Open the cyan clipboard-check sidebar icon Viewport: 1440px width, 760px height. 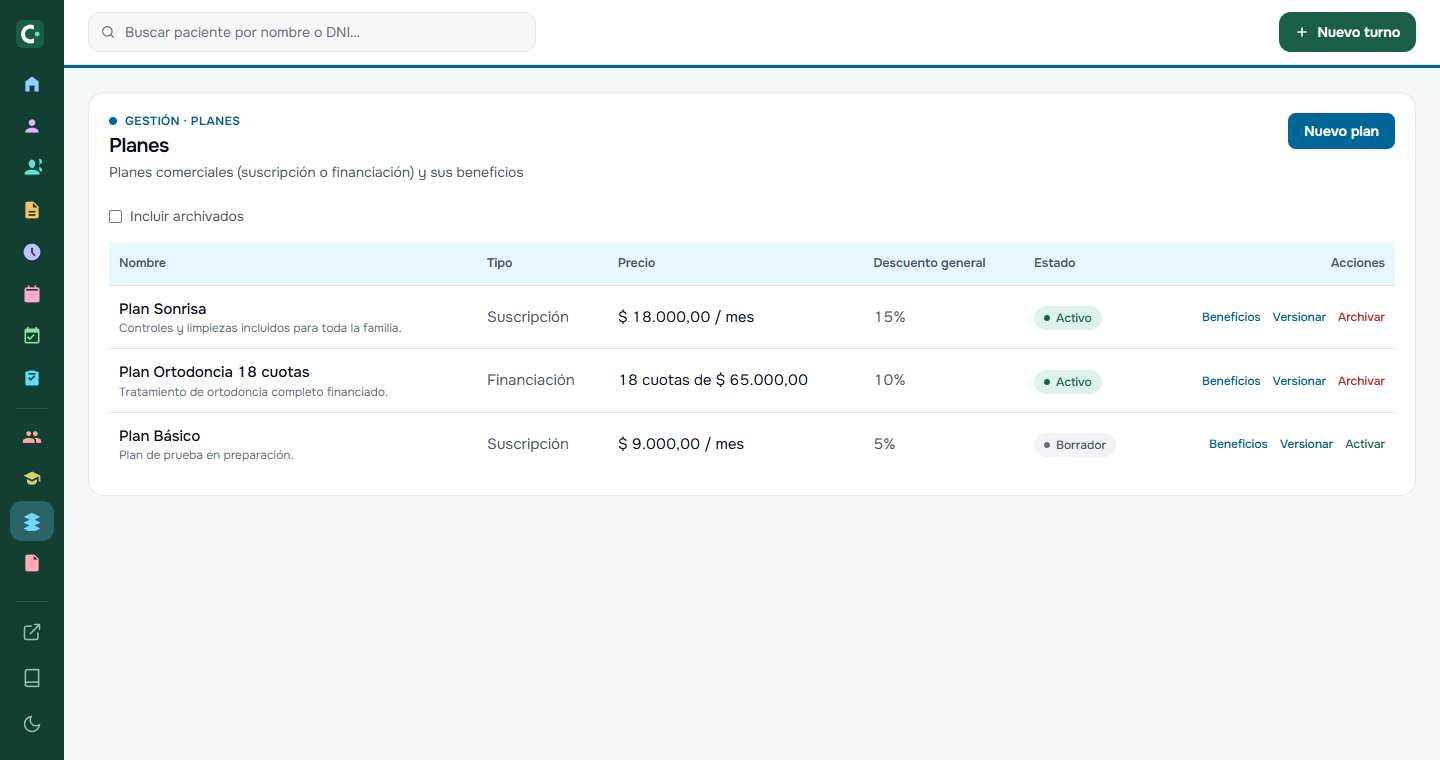tap(32, 378)
